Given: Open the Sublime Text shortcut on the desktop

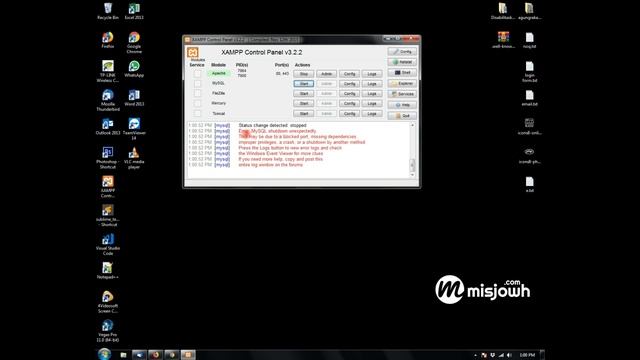Looking at the screenshot, I should pos(108,216).
